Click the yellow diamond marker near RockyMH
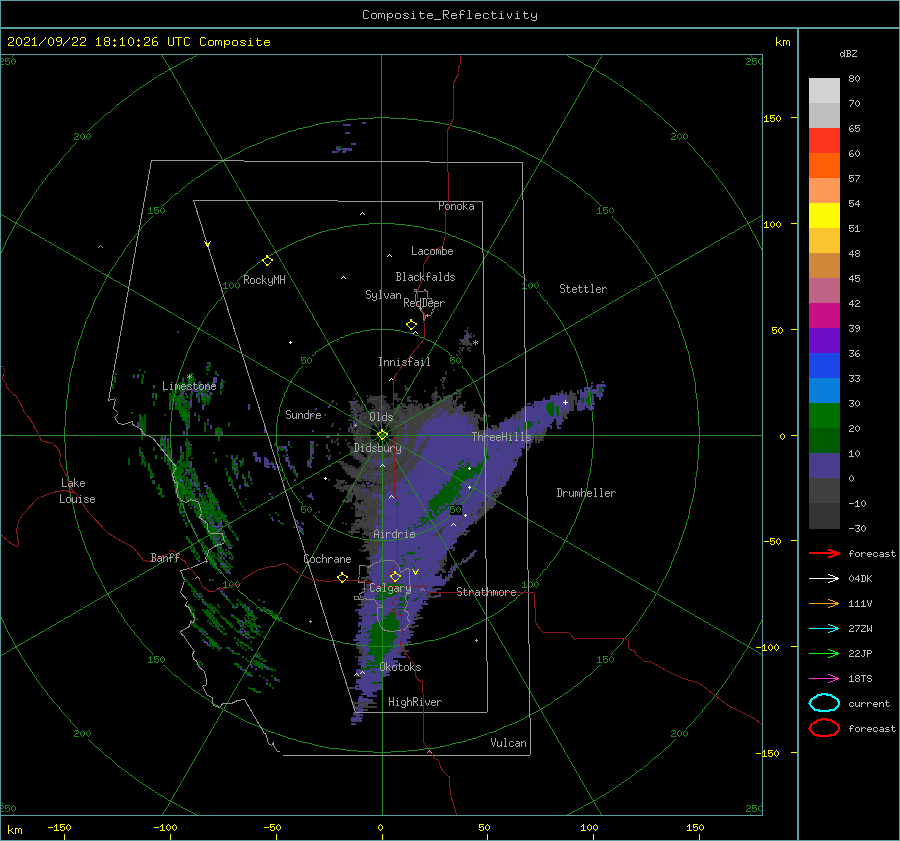The image size is (900, 841). 267,261
